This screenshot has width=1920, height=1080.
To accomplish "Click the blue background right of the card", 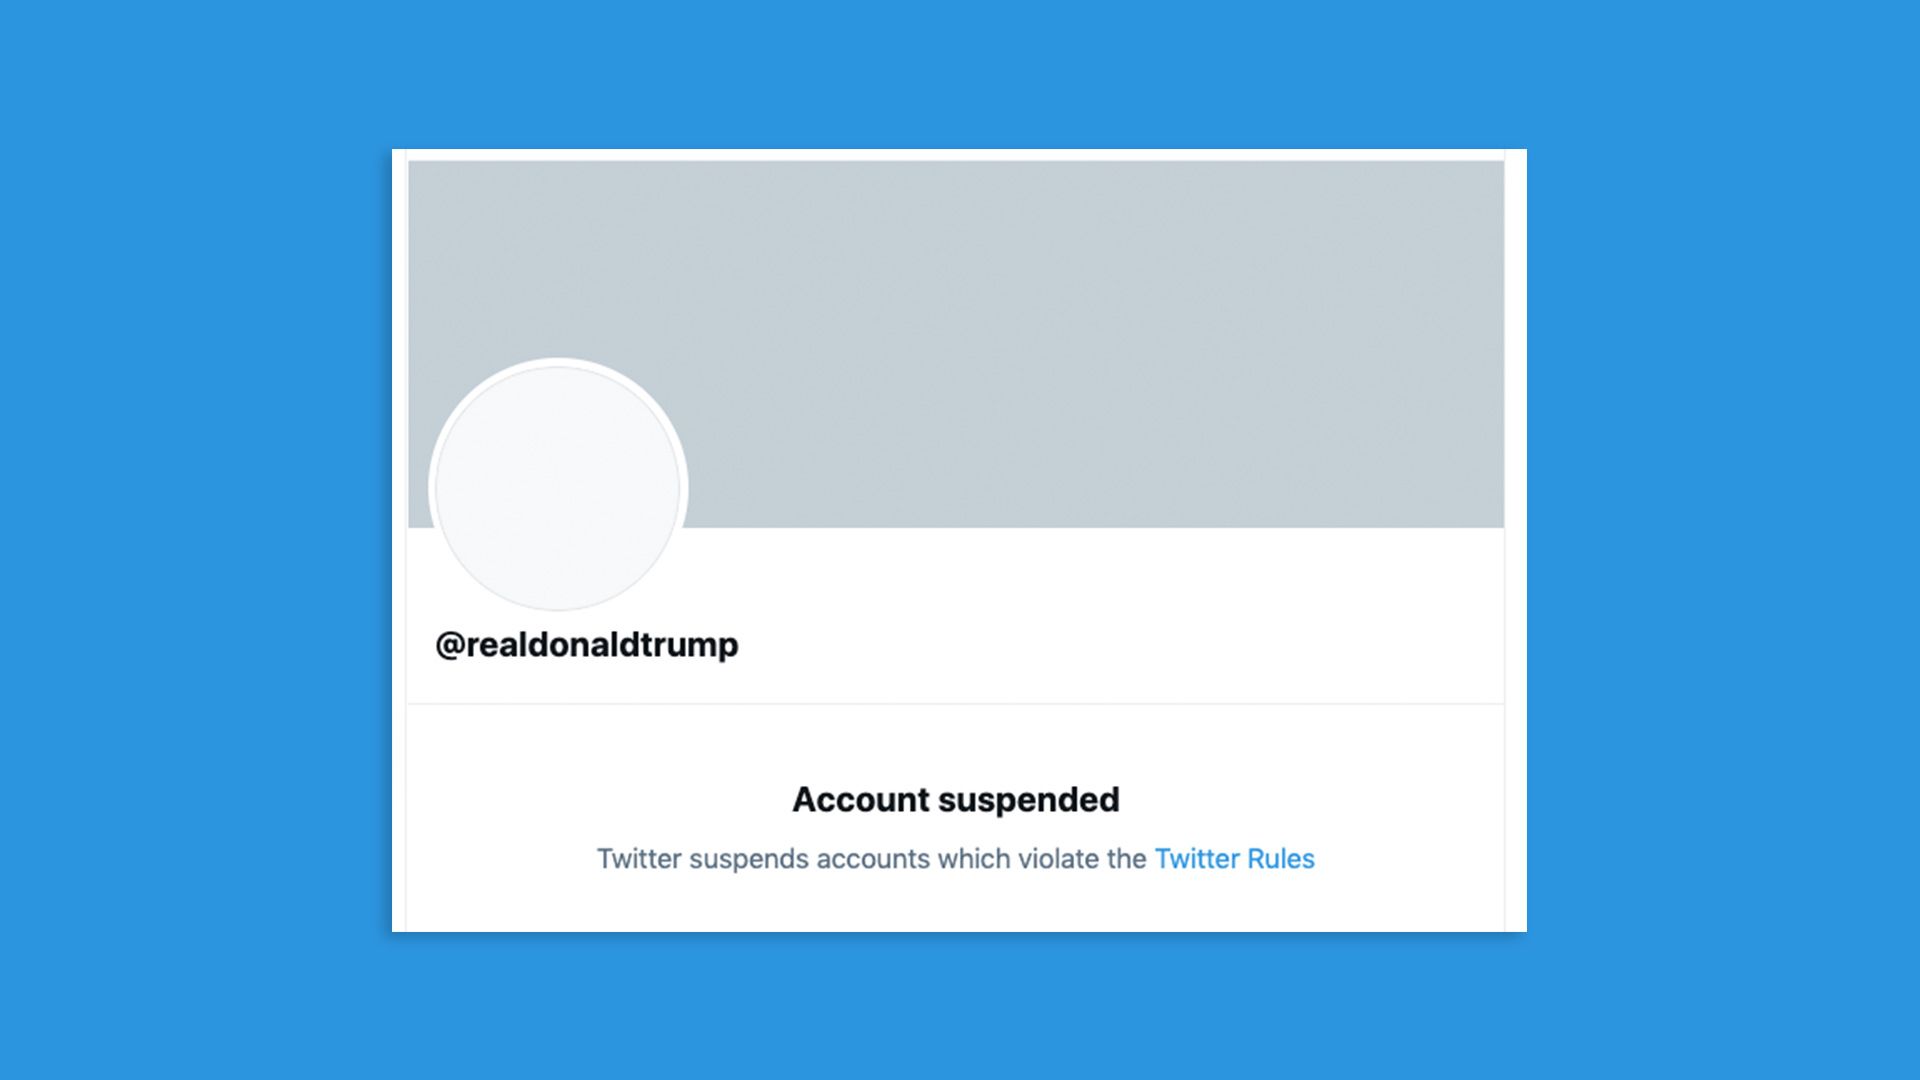I will pyautogui.click(x=1722, y=540).
